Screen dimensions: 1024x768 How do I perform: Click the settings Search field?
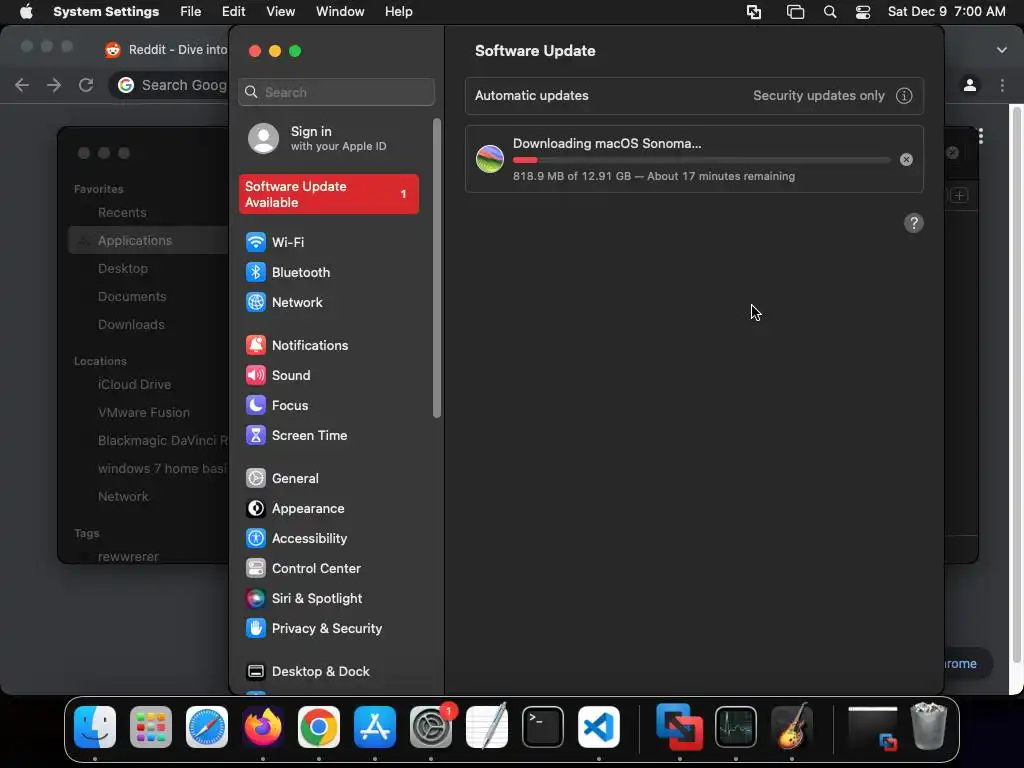point(336,92)
